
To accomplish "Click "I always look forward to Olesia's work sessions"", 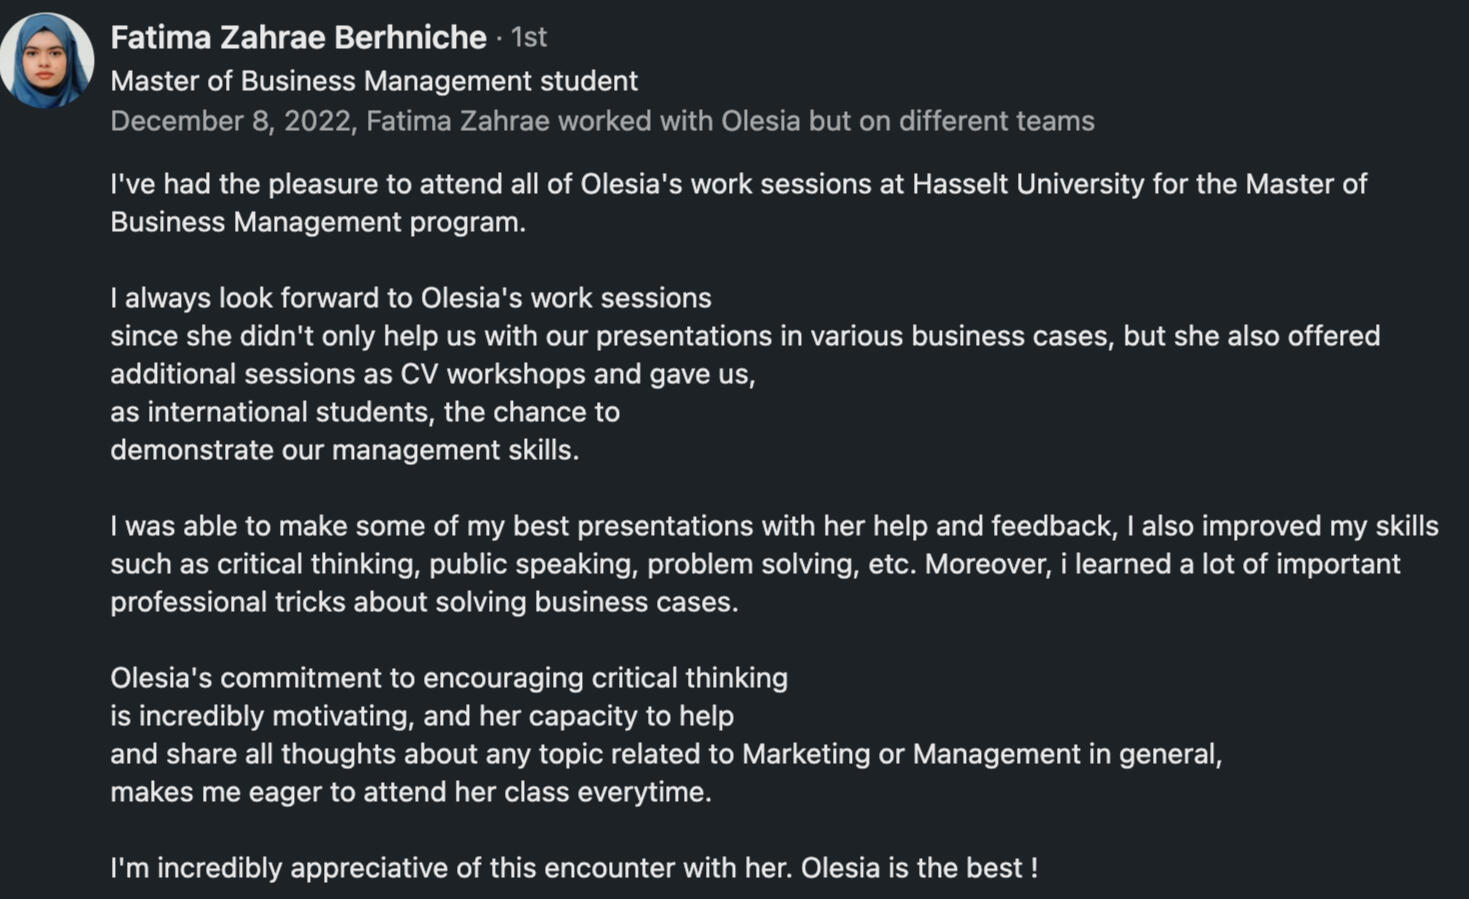I will [410, 298].
